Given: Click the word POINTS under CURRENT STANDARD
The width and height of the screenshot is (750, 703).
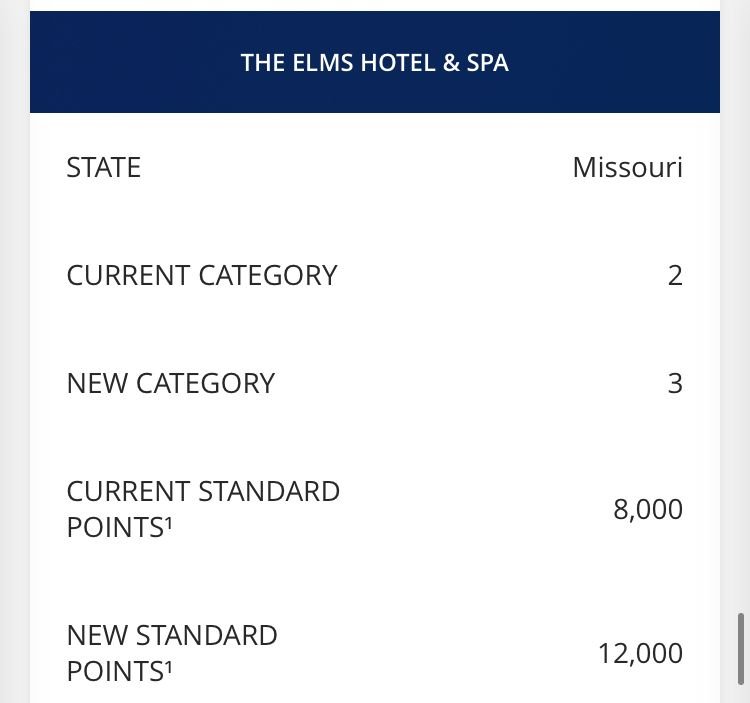Looking at the screenshot, I should tap(113, 527).
